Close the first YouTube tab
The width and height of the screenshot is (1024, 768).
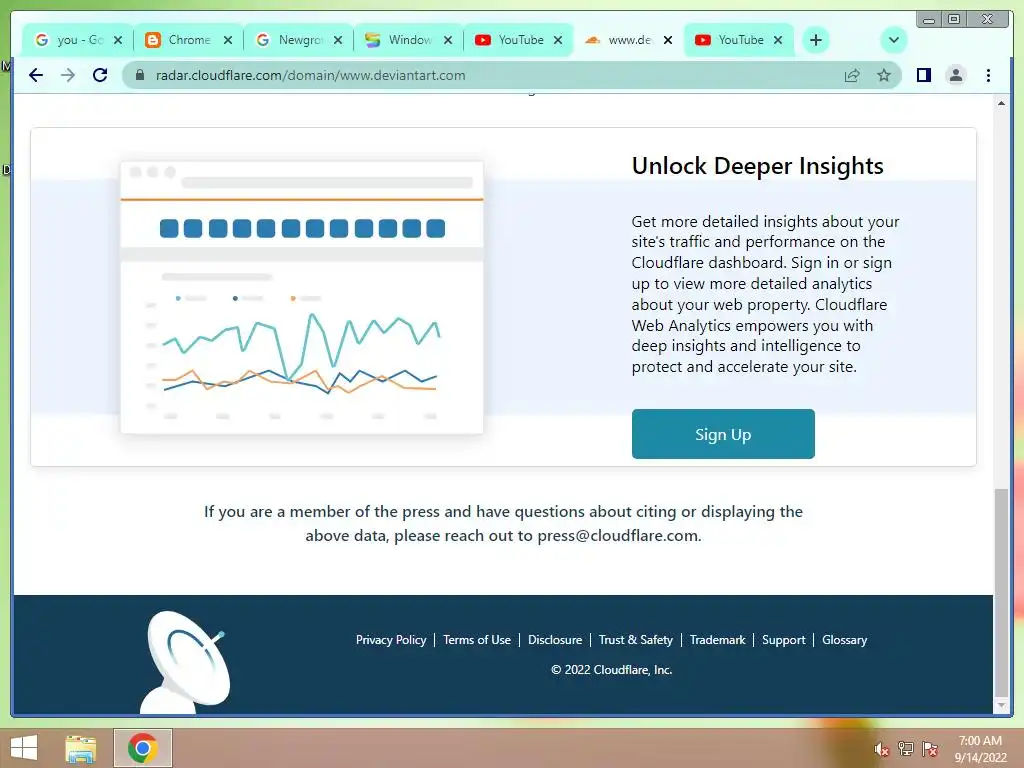pos(558,40)
